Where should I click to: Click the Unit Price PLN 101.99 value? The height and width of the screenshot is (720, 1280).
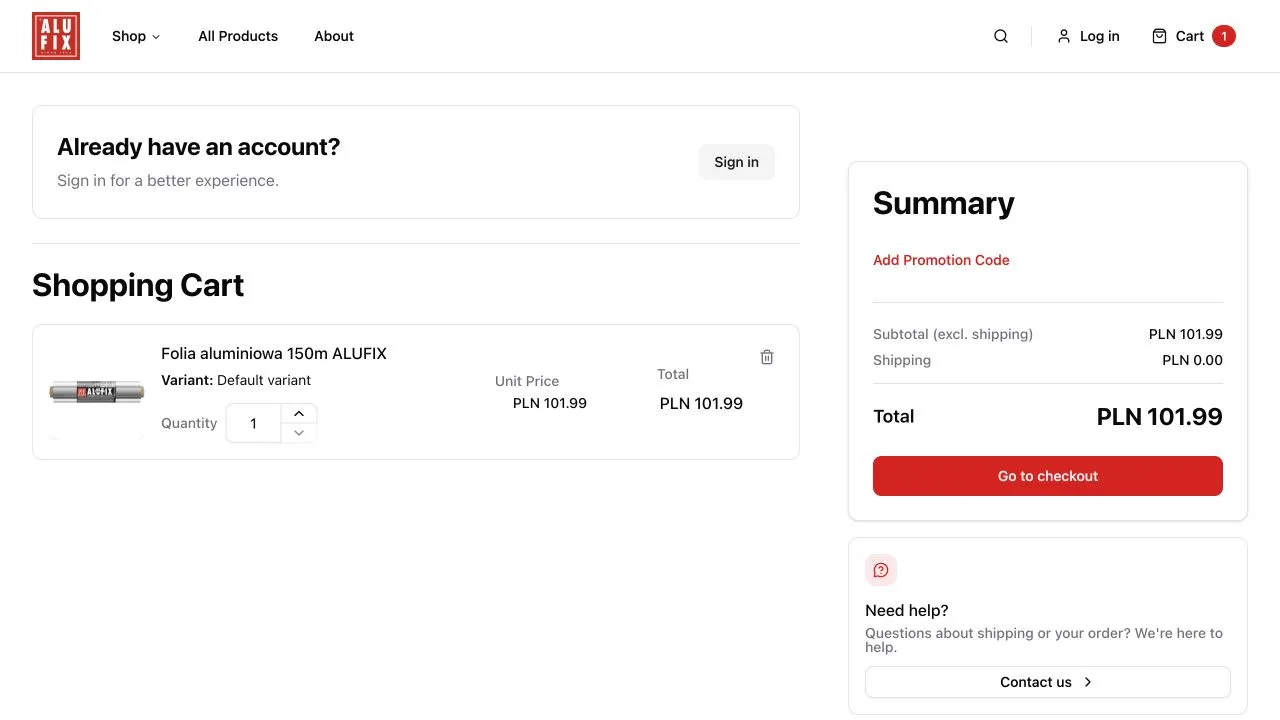[x=550, y=403]
